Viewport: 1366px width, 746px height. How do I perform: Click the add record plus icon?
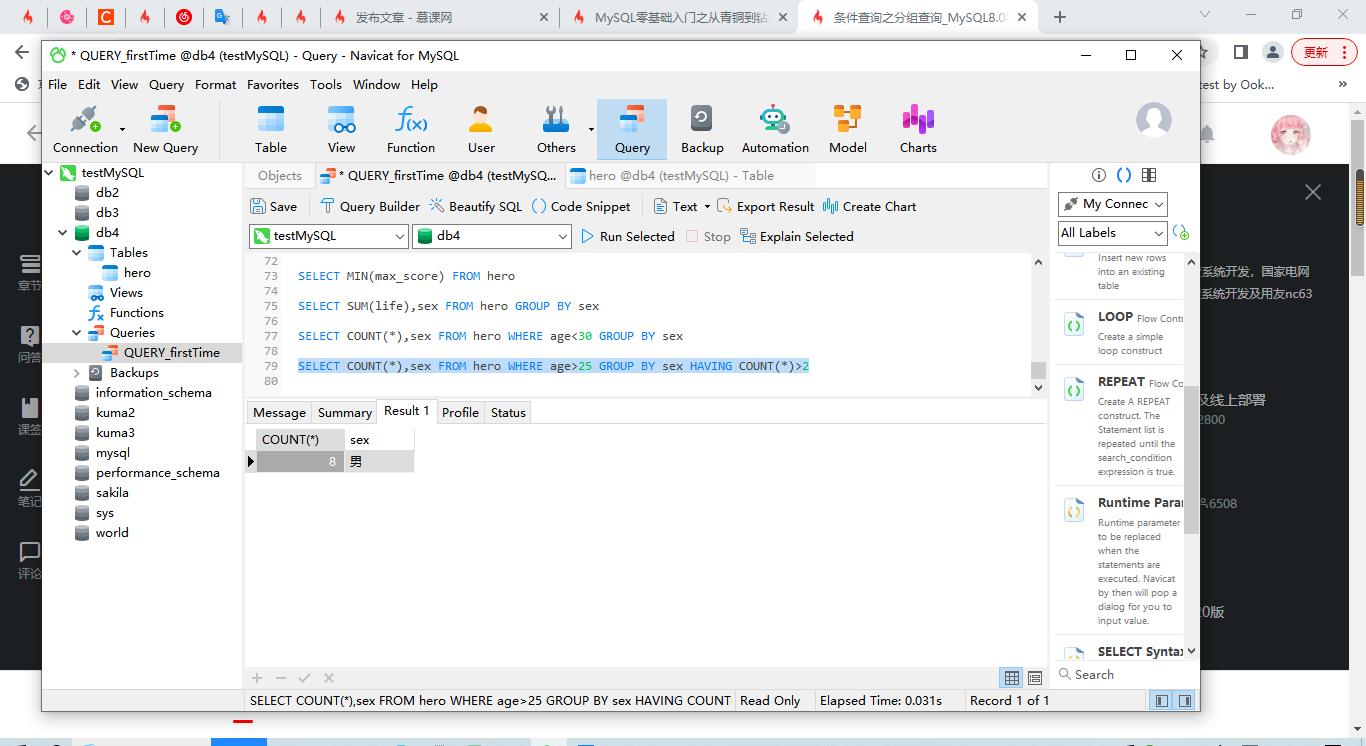tap(257, 677)
